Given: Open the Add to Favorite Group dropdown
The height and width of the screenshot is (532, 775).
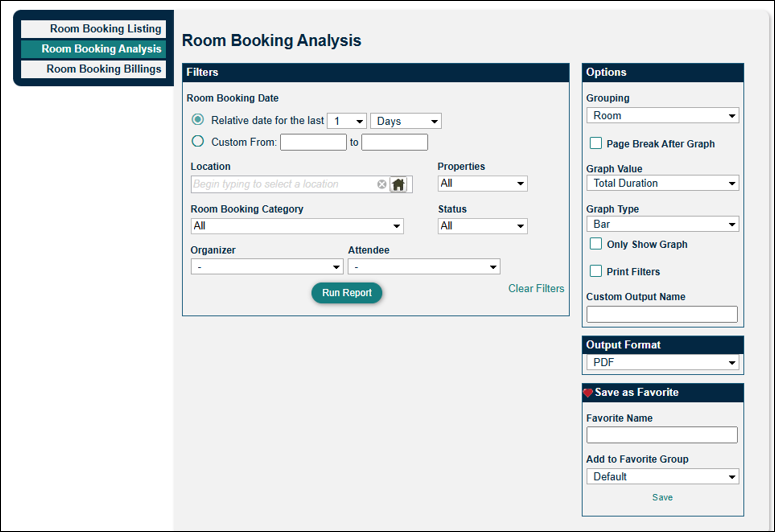Looking at the screenshot, I should [x=663, y=477].
